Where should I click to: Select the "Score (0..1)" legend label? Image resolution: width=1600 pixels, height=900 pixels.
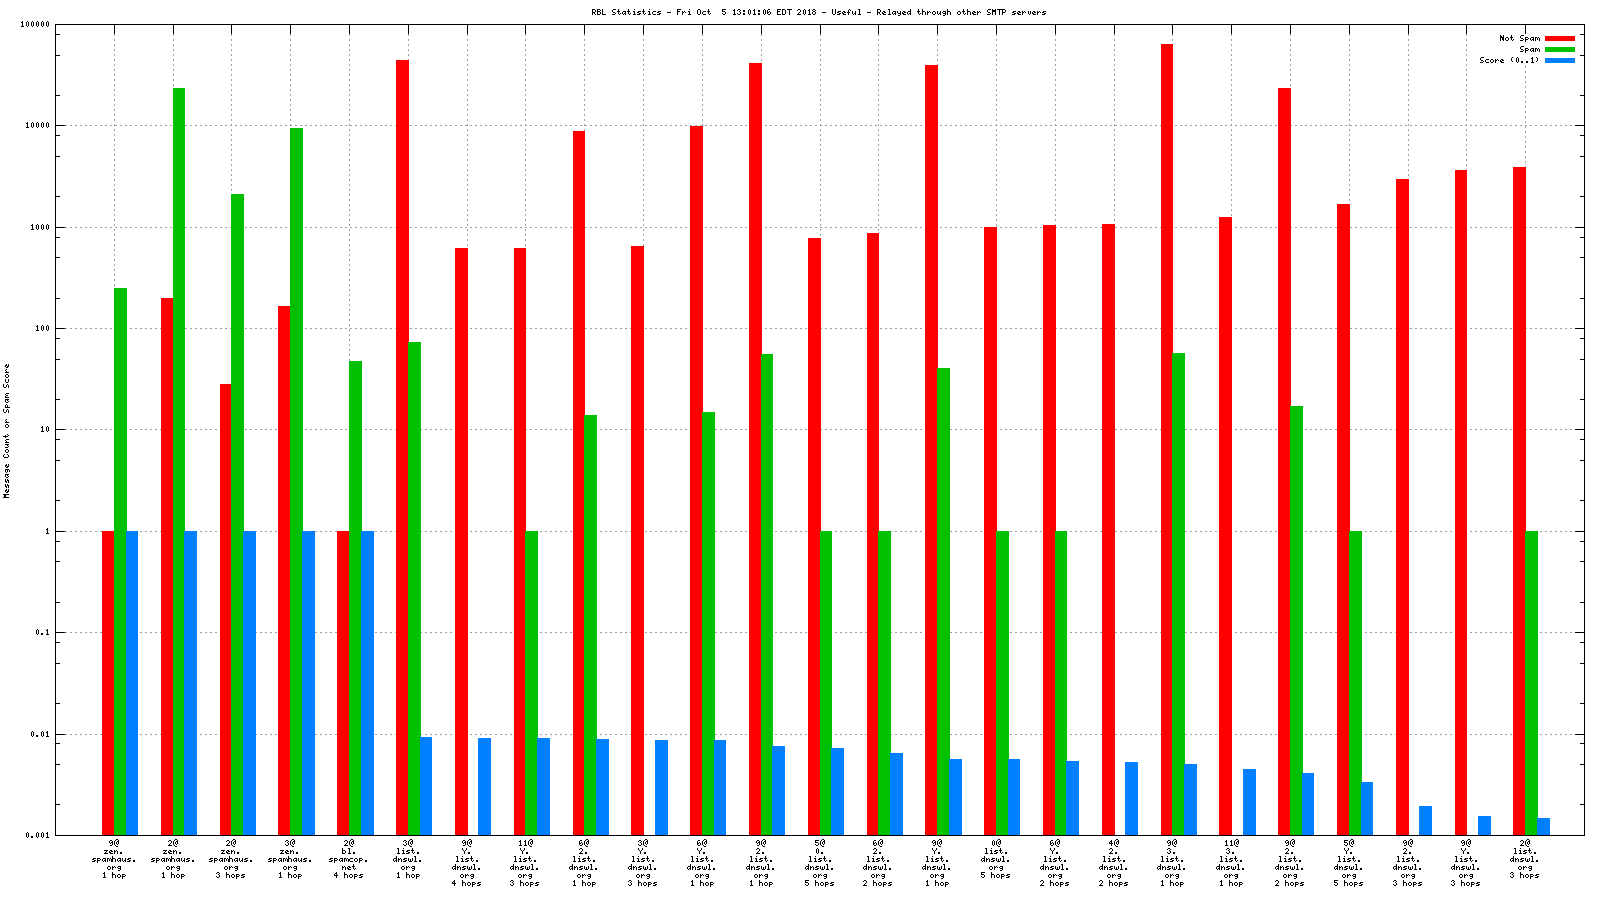click(1509, 60)
